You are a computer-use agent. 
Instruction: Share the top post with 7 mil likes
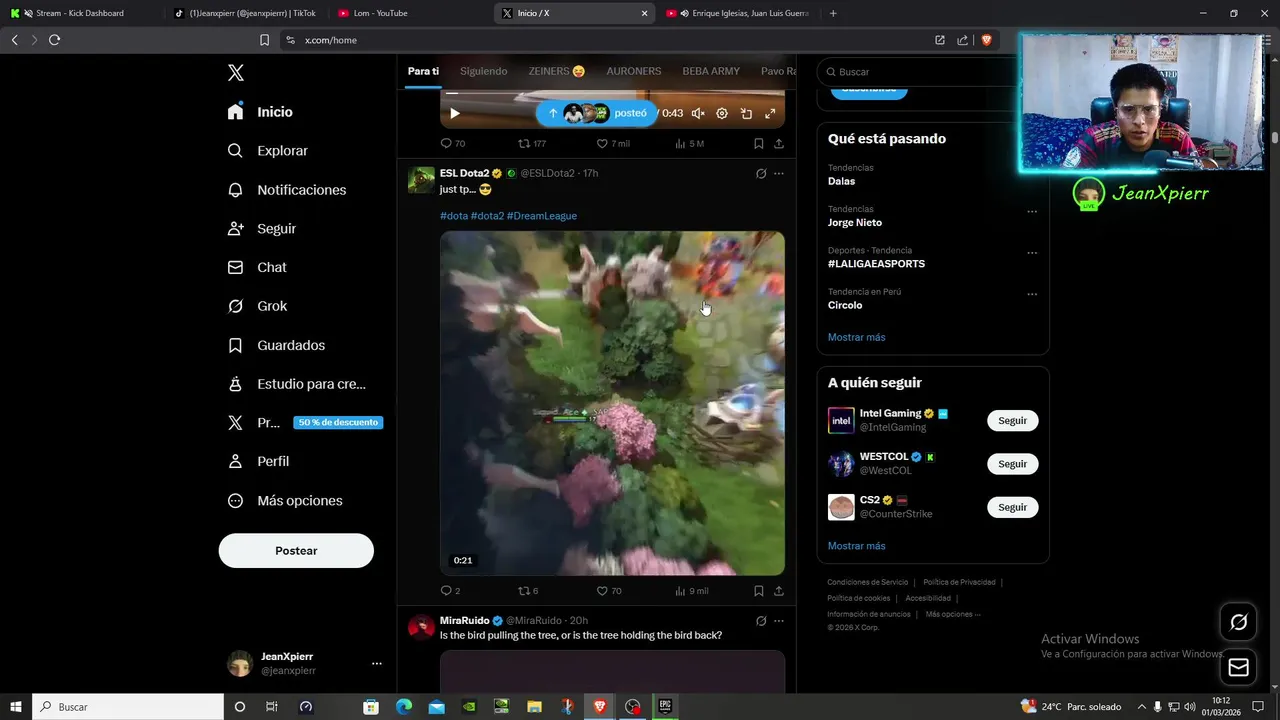point(779,144)
